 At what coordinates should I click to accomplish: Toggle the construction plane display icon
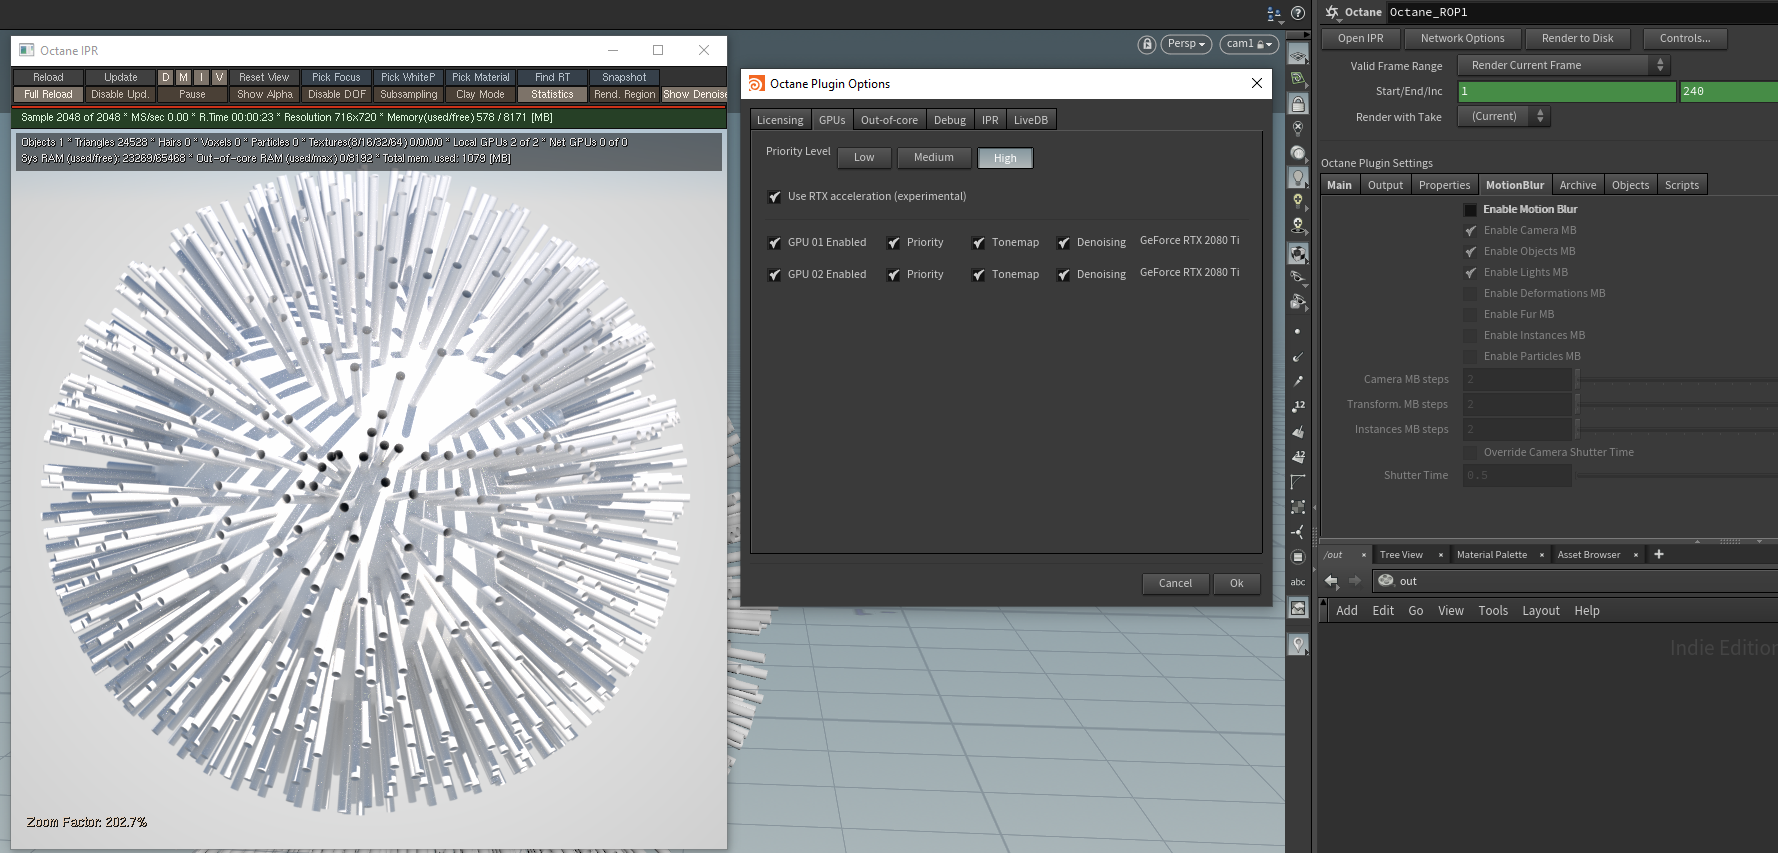pyautogui.click(x=1298, y=54)
